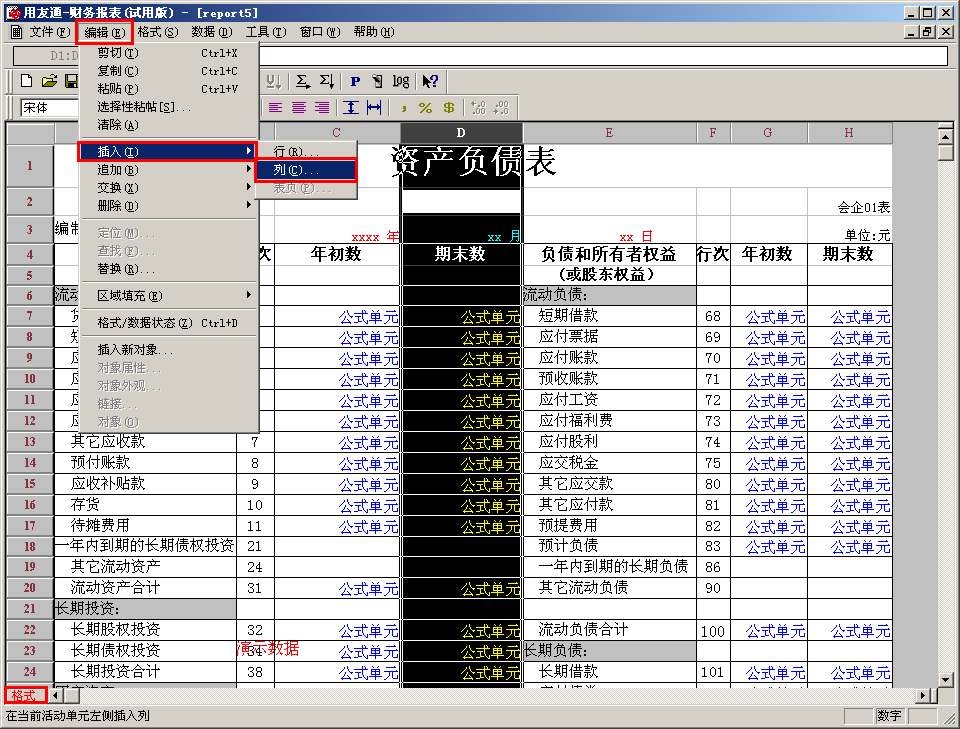Click 格式/数据状态(Z) menu entry

(x=169, y=323)
